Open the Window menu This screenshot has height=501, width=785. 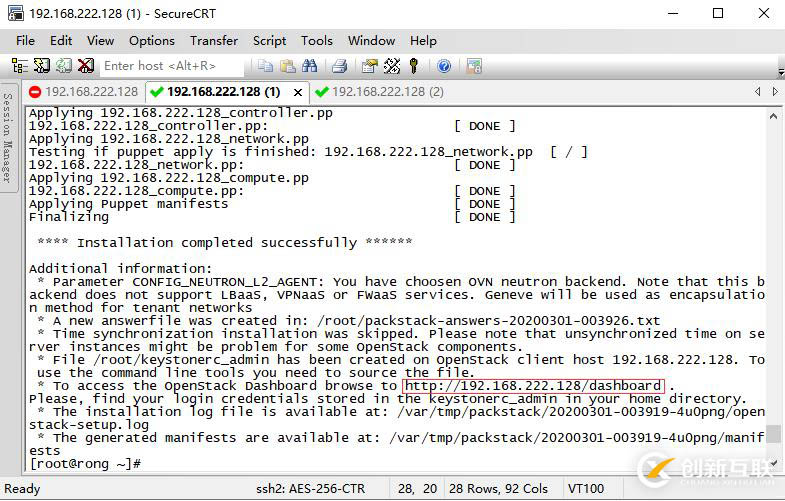pyautogui.click(x=371, y=41)
